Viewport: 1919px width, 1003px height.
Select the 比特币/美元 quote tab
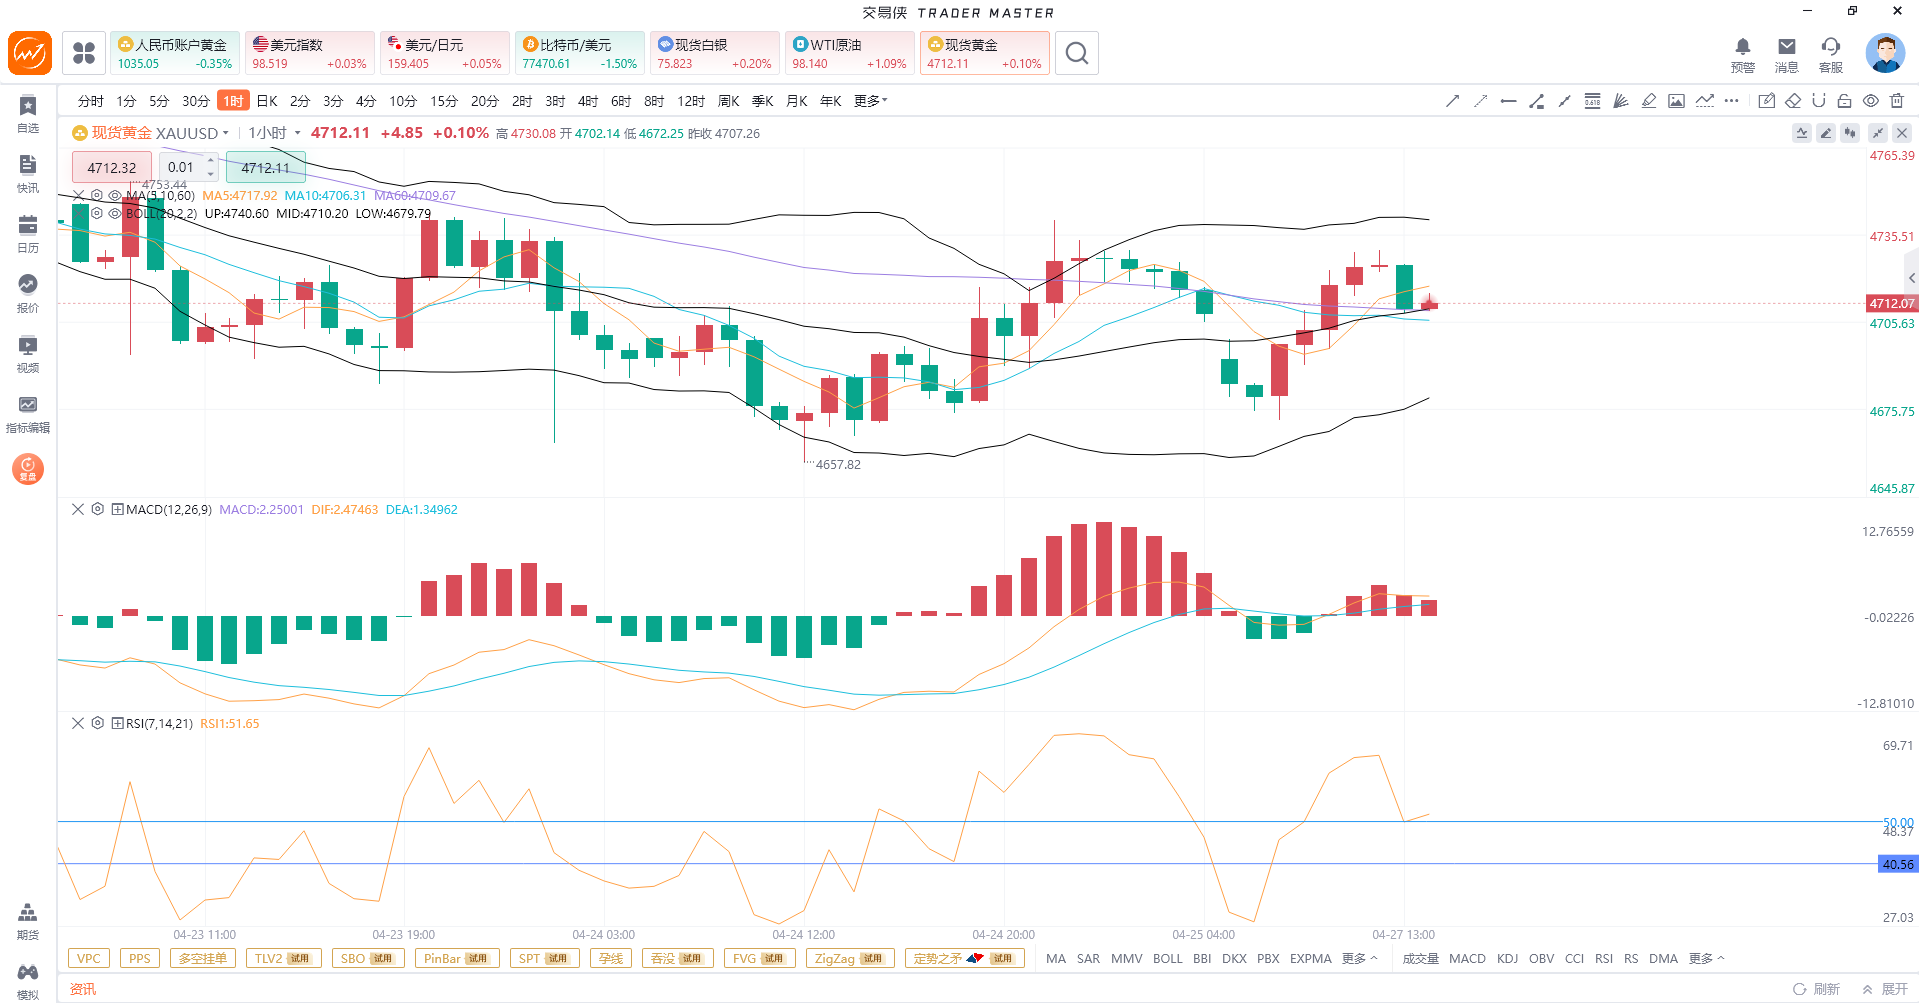pyautogui.click(x=580, y=53)
